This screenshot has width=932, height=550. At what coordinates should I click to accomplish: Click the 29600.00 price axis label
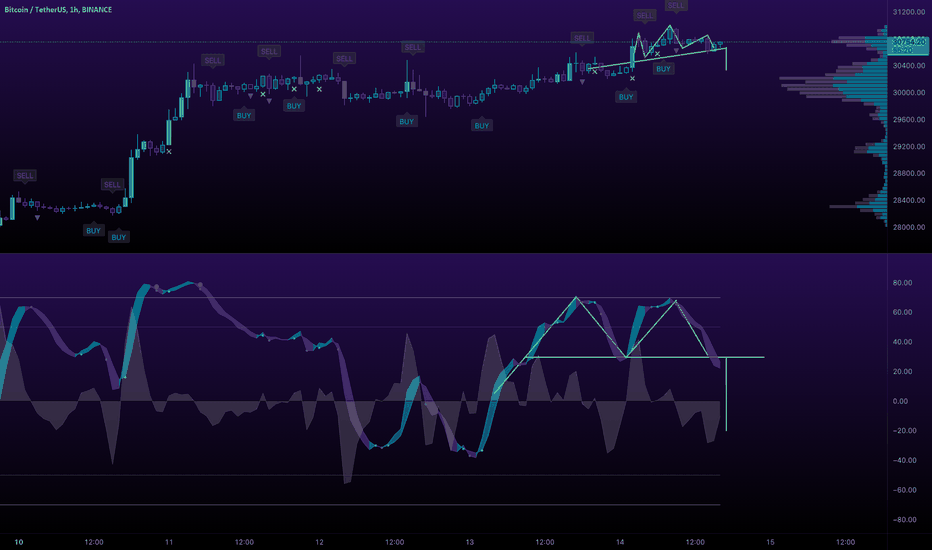(909, 120)
